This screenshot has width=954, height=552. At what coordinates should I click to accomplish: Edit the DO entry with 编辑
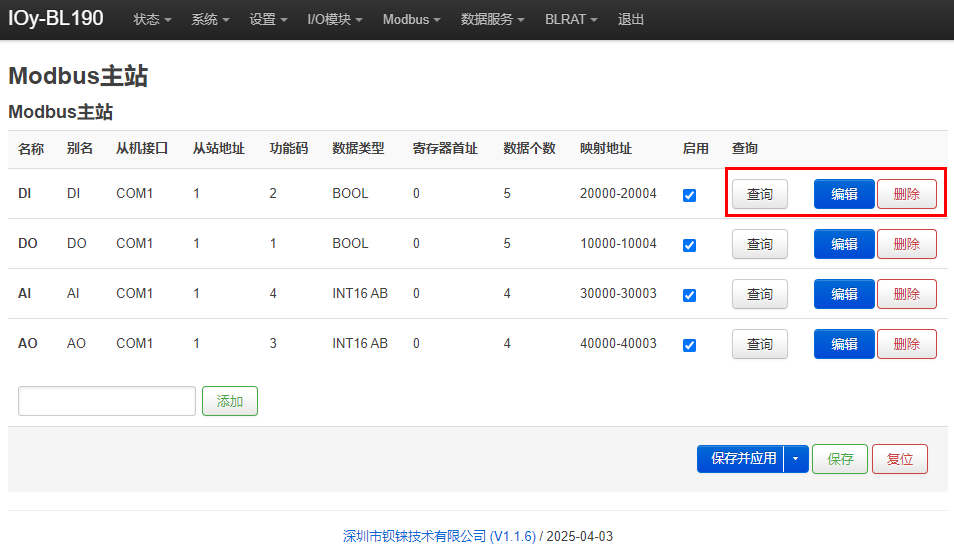coord(844,244)
